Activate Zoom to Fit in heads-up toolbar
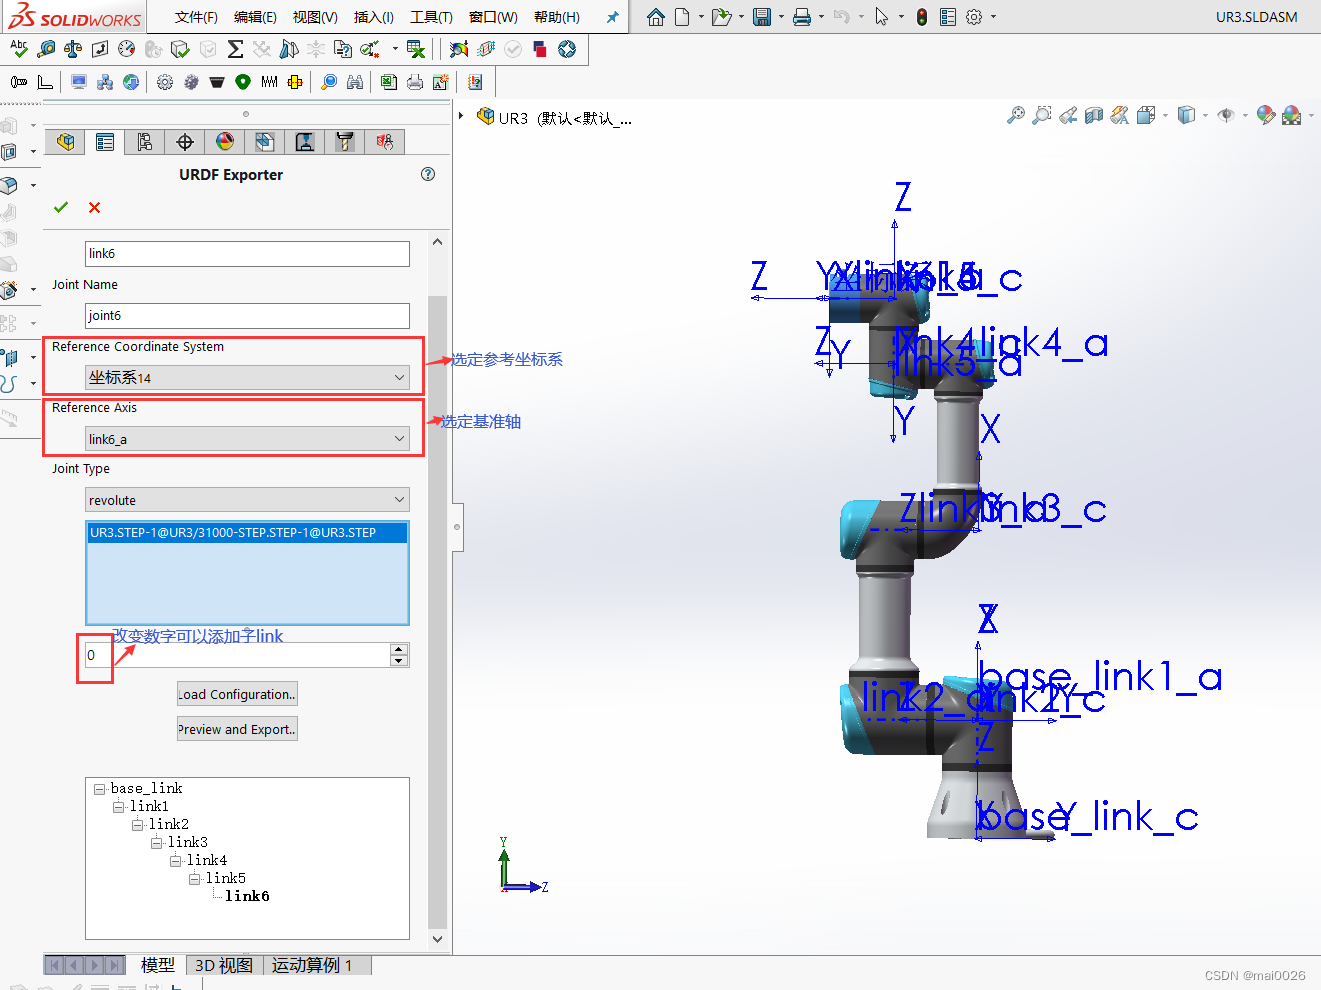The height and width of the screenshot is (990, 1321). tap(1015, 116)
